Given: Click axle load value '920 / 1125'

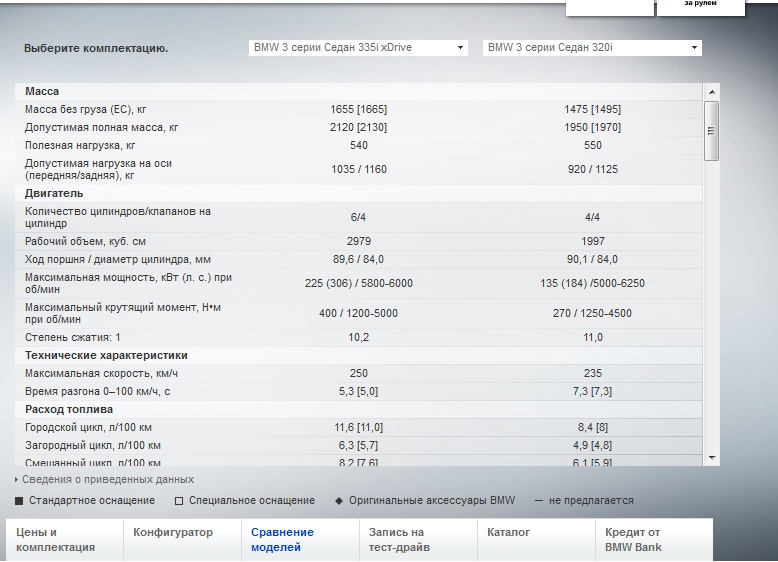Looking at the screenshot, I should click(593, 169).
